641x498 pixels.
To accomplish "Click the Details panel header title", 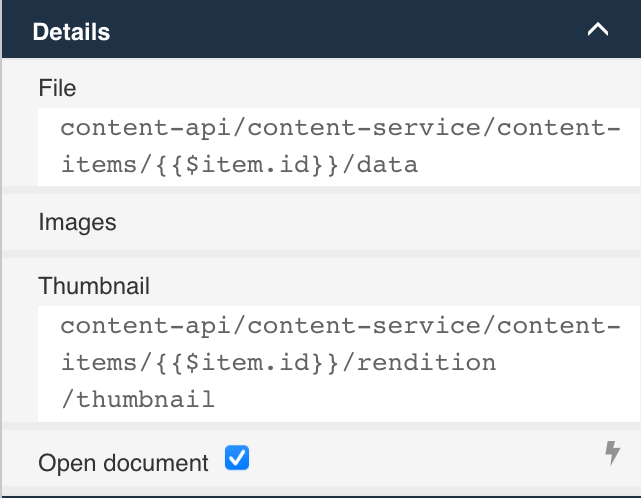I will 71,32.
